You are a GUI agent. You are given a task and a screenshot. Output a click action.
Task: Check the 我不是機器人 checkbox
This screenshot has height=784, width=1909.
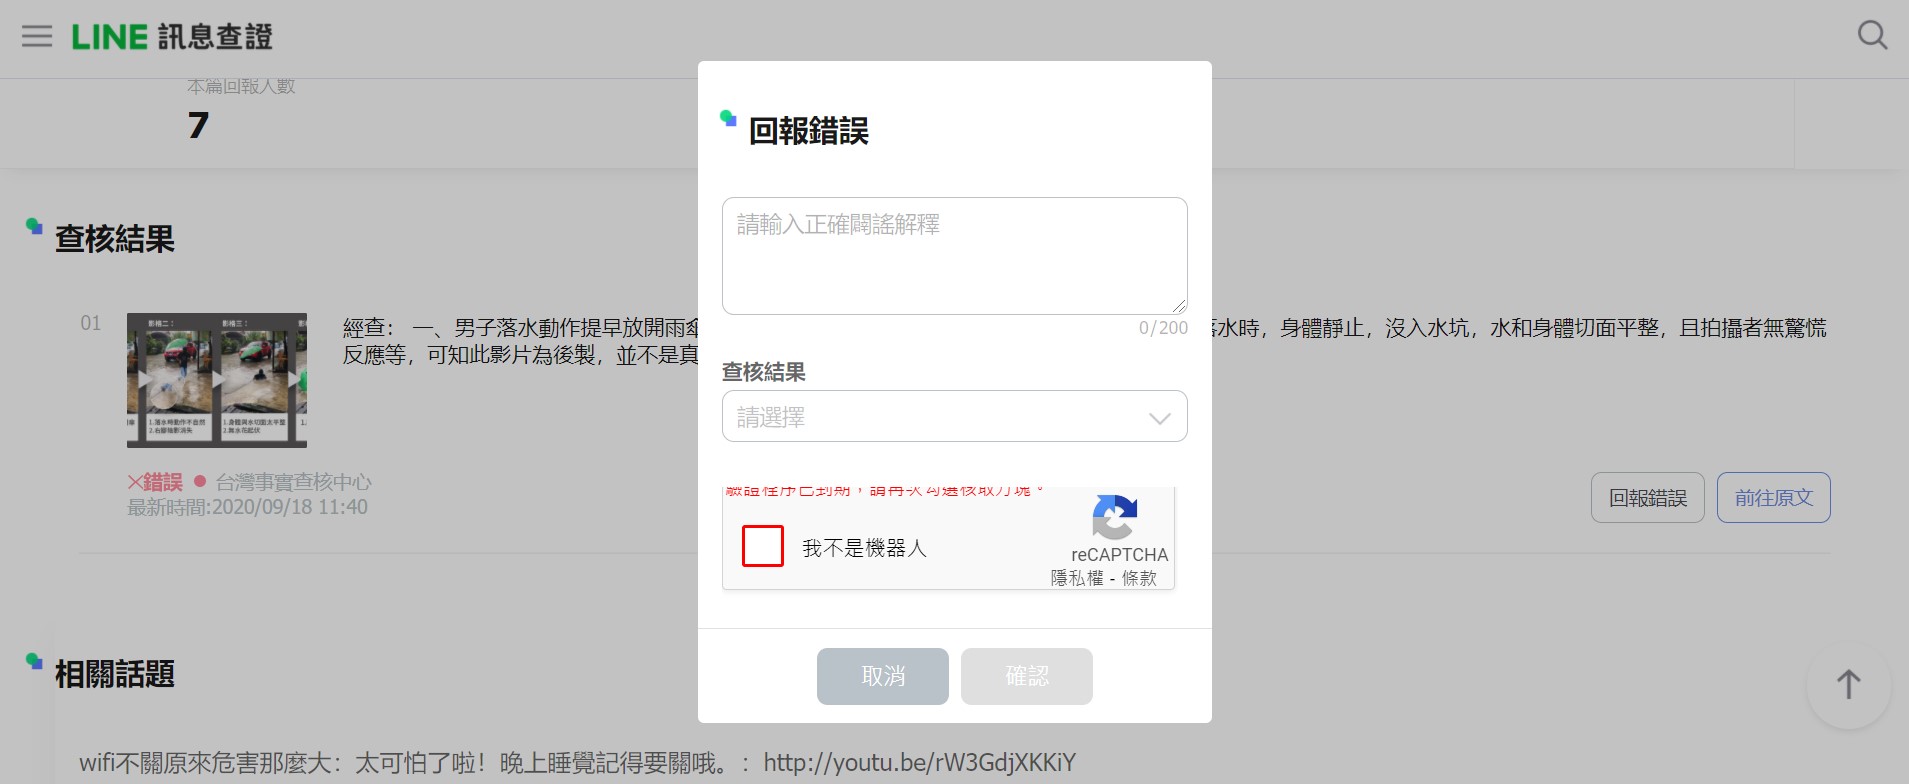click(x=763, y=546)
